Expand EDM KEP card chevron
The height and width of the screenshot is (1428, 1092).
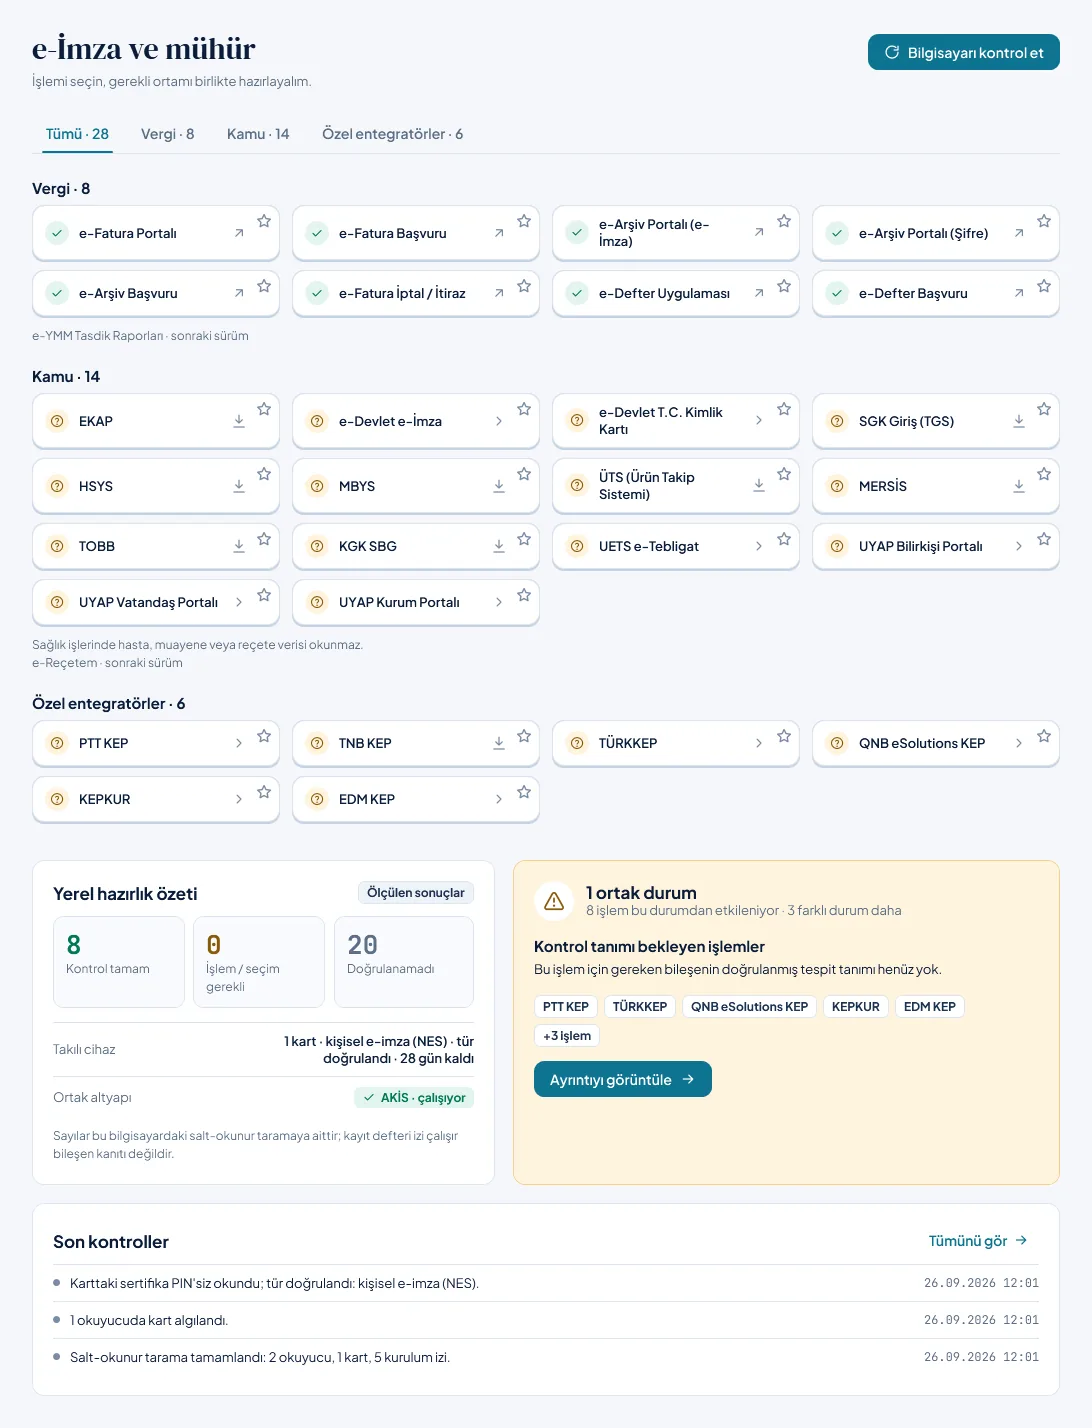click(499, 799)
